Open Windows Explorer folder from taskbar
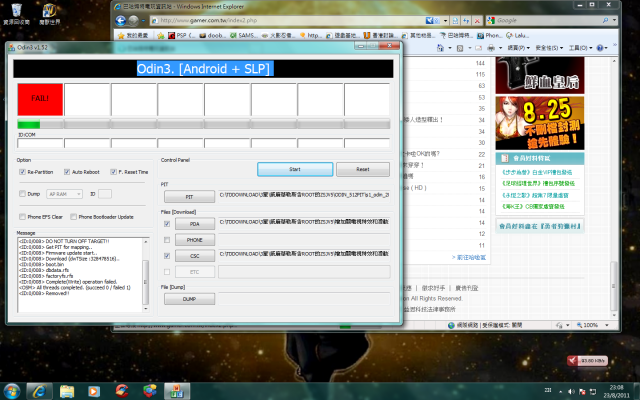The width and height of the screenshot is (640, 400). [67, 391]
